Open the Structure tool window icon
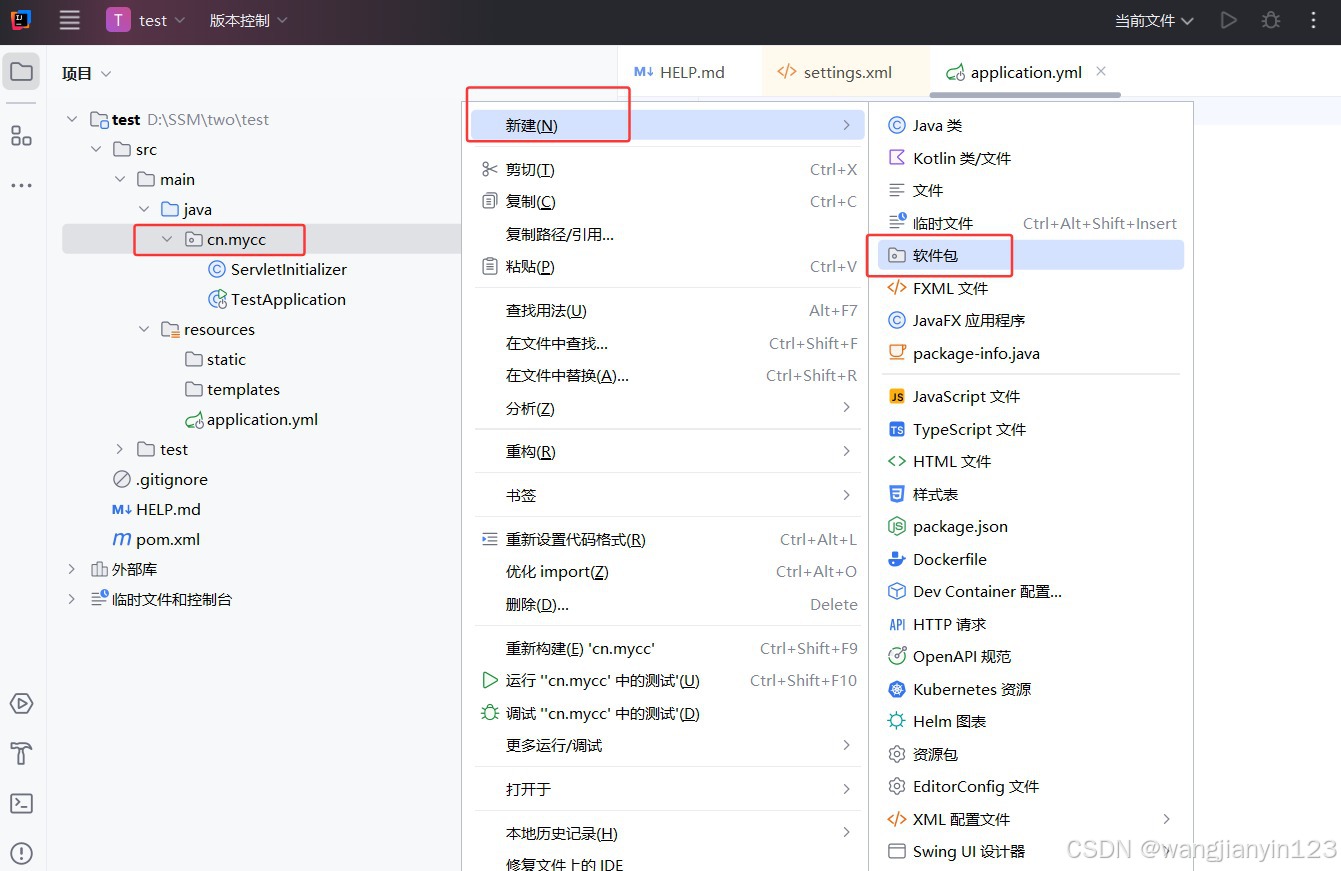Image resolution: width=1341 pixels, height=871 pixels. click(21, 136)
